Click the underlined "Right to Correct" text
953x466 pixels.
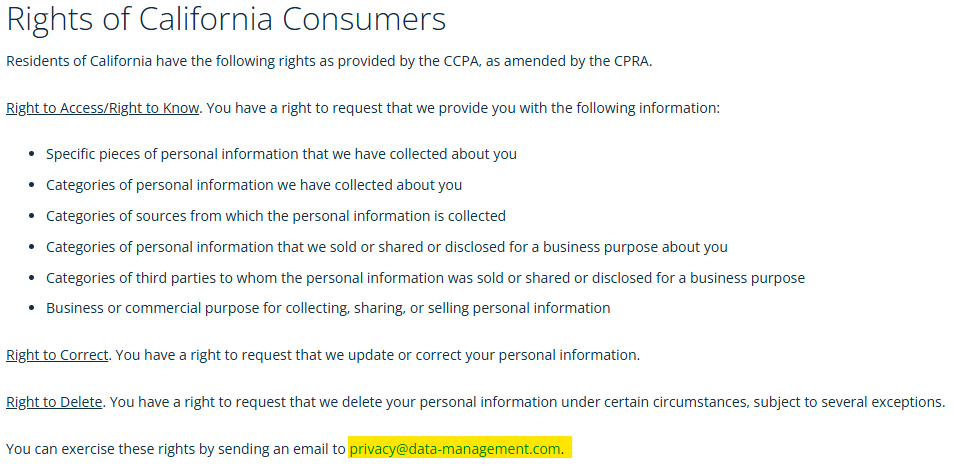coord(56,355)
